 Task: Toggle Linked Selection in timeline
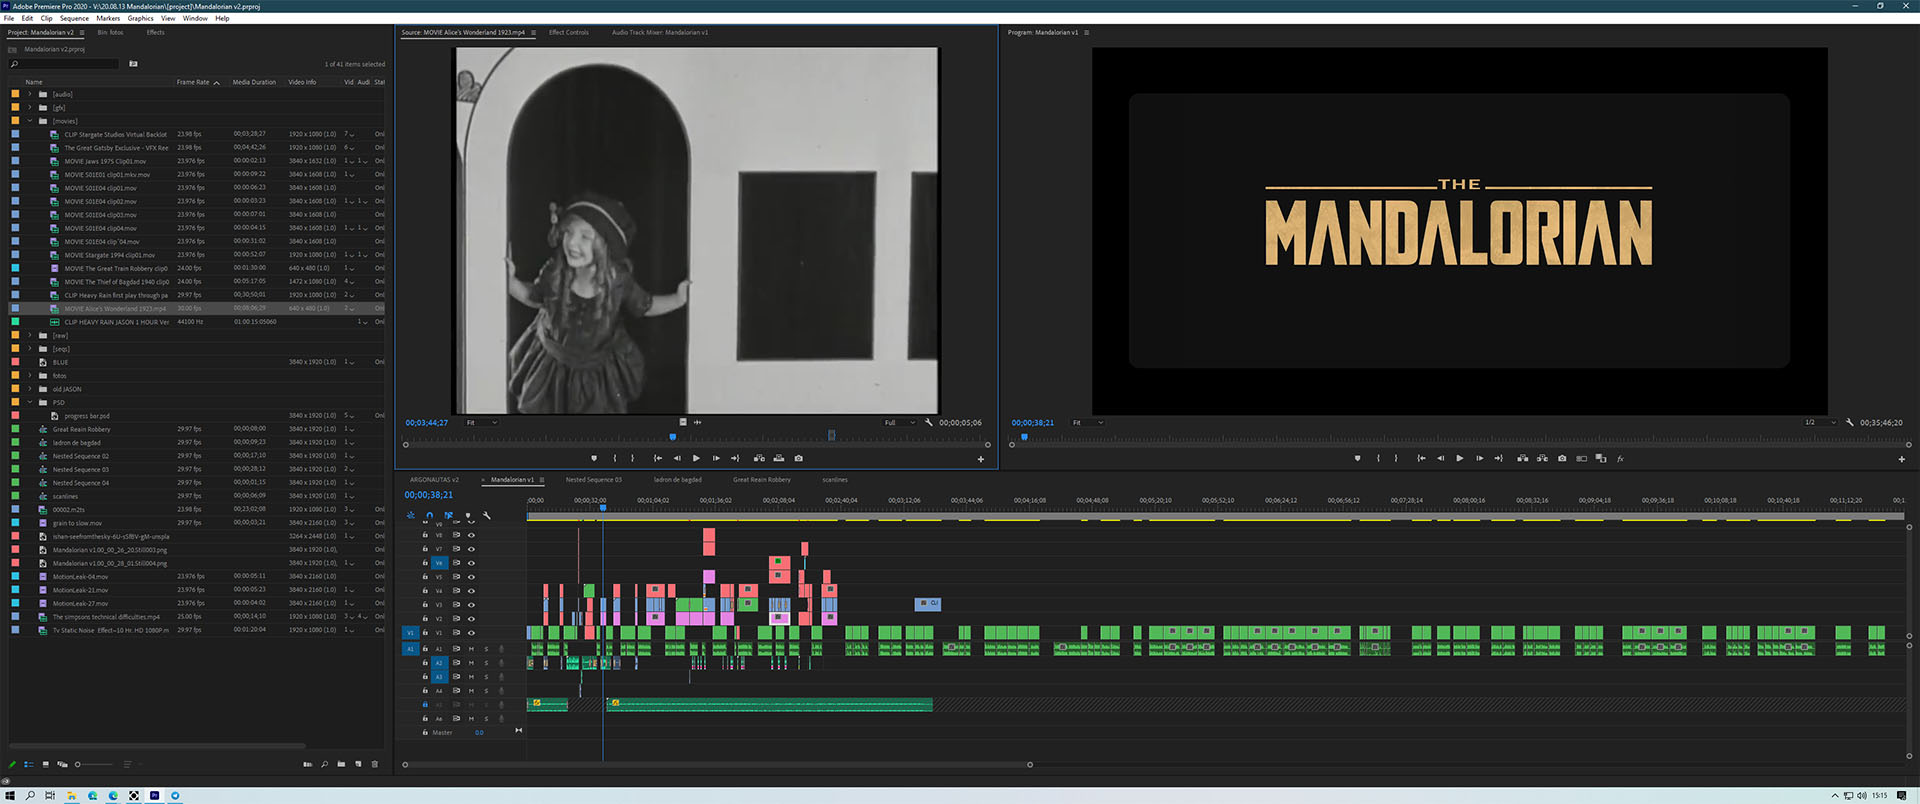(448, 516)
